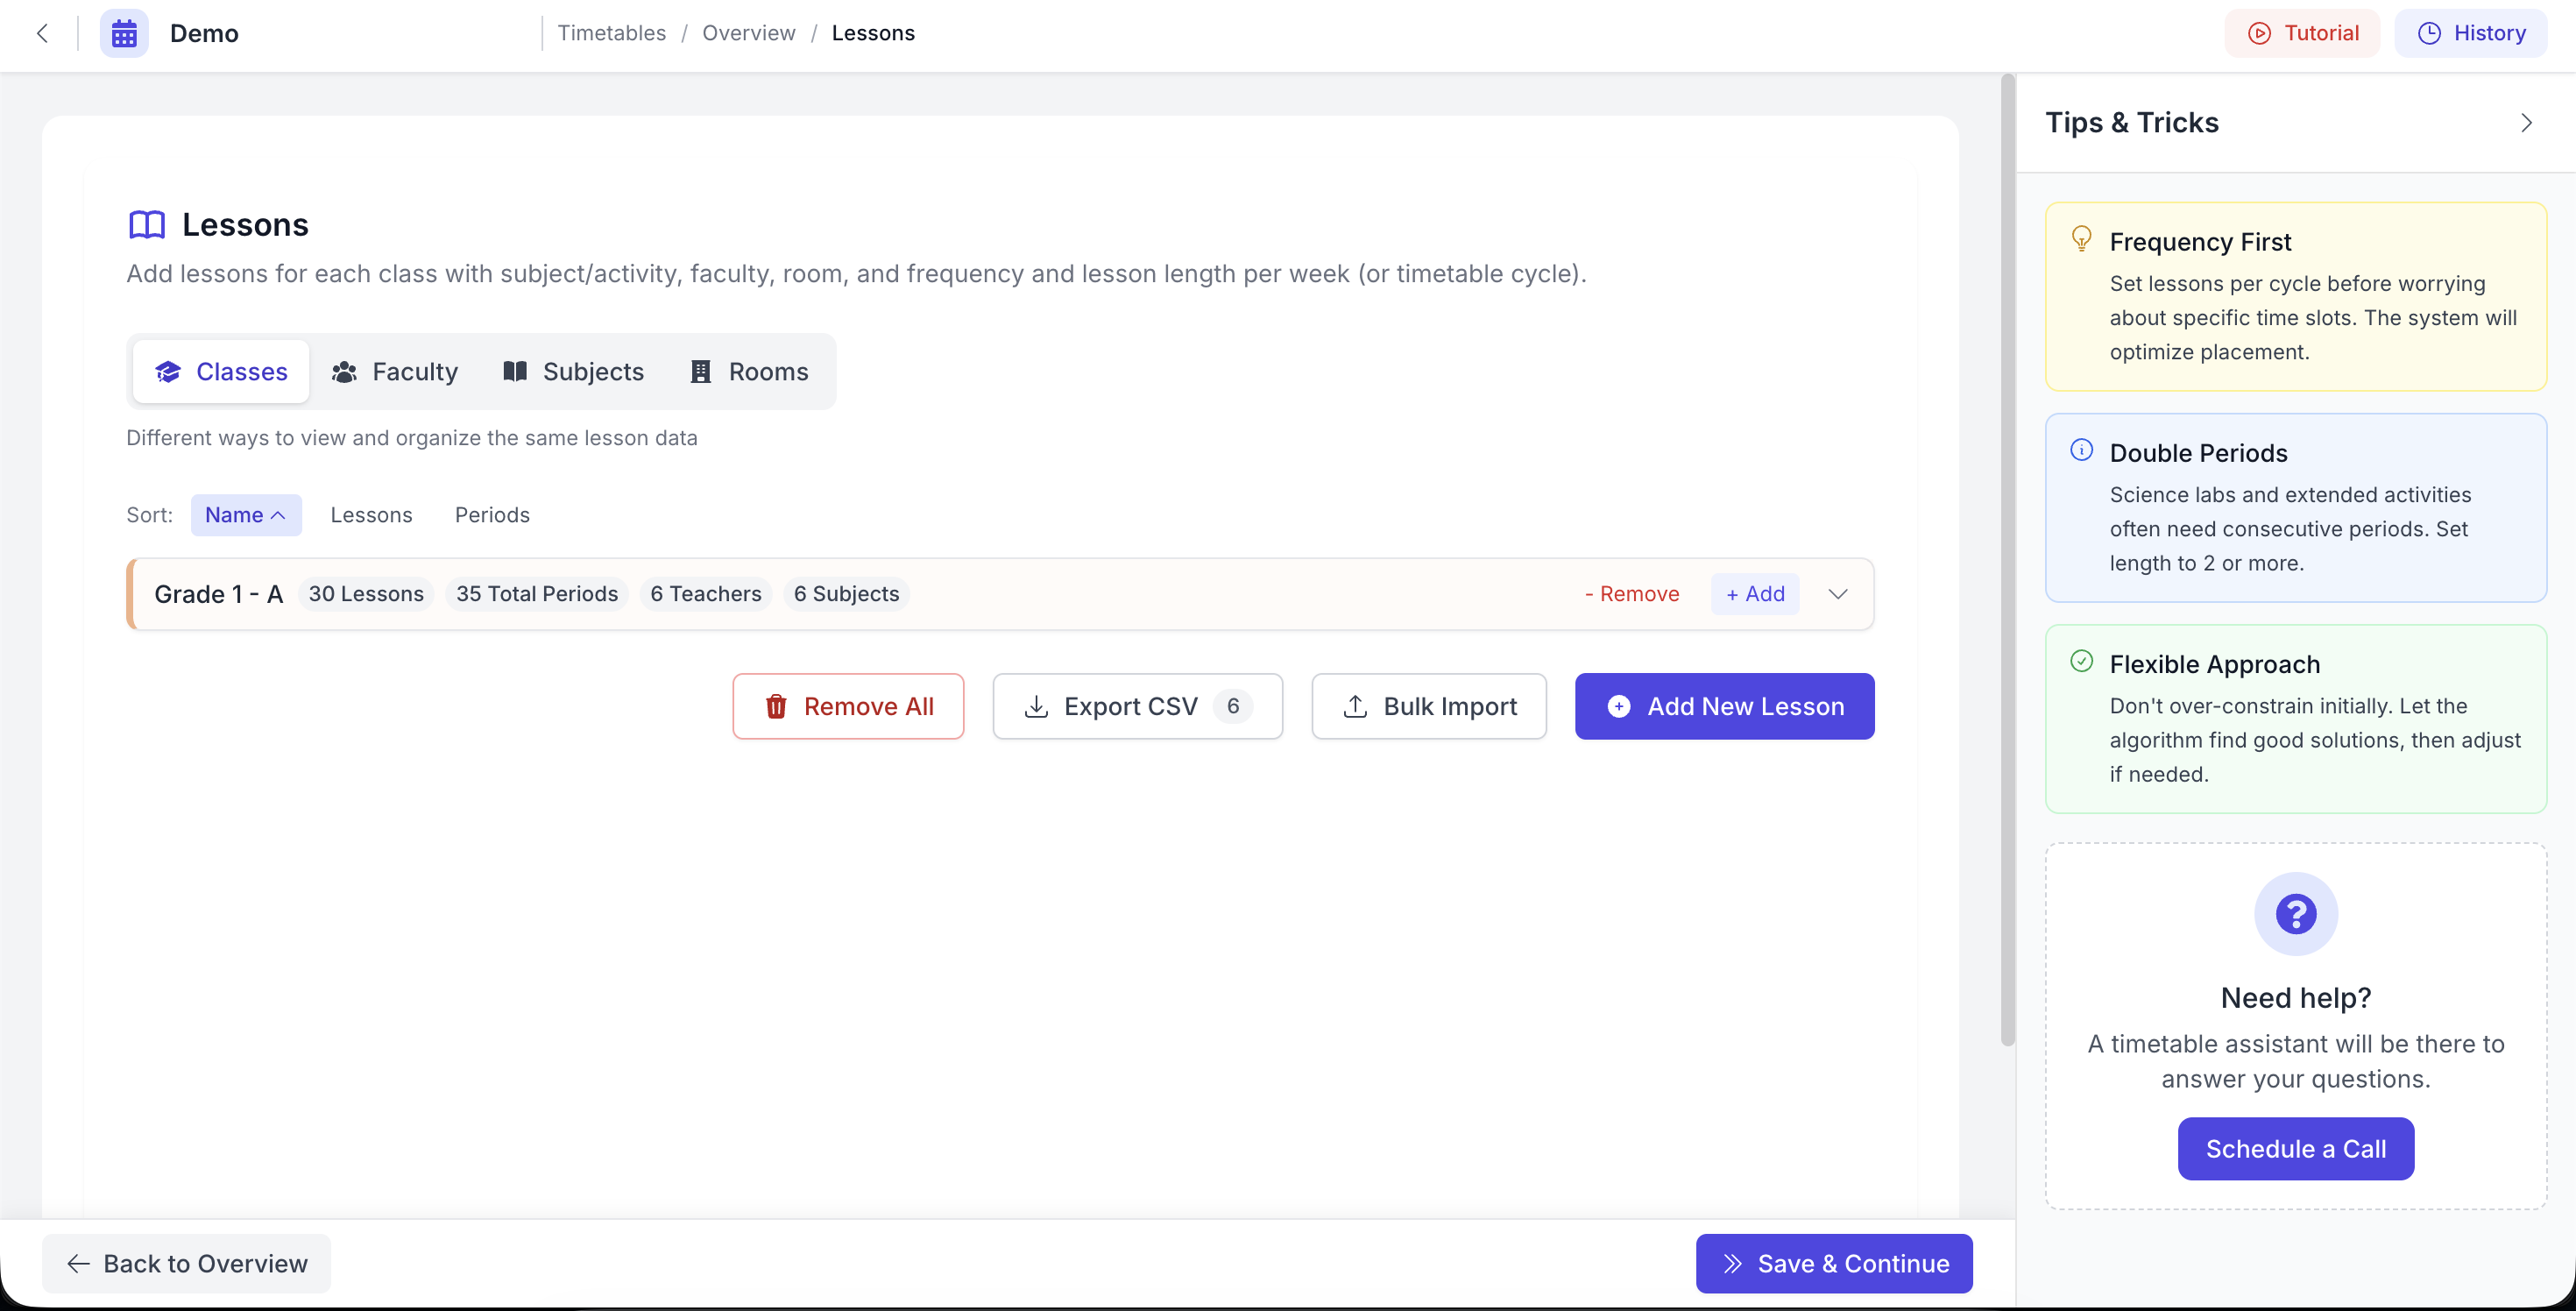Click the checkmark icon beside Flexible Approach

[2081, 661]
